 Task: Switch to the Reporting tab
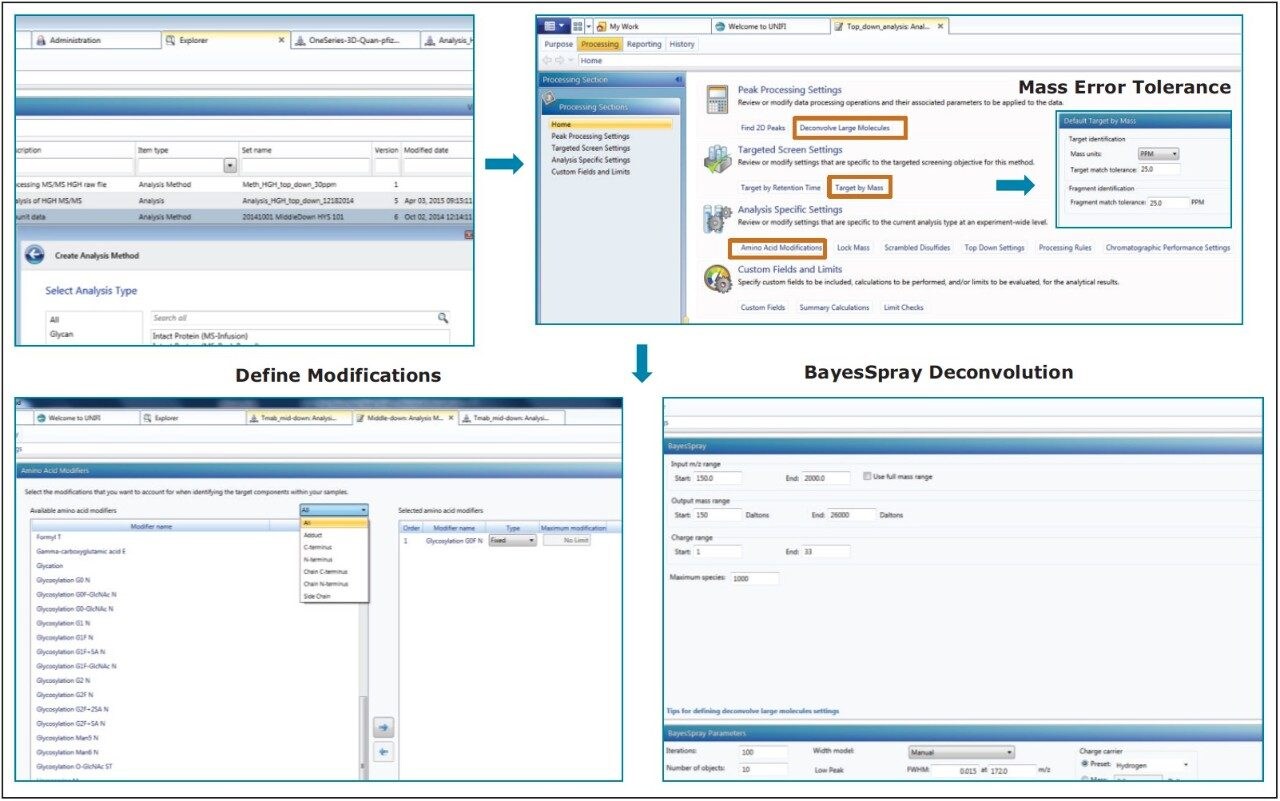click(x=644, y=44)
